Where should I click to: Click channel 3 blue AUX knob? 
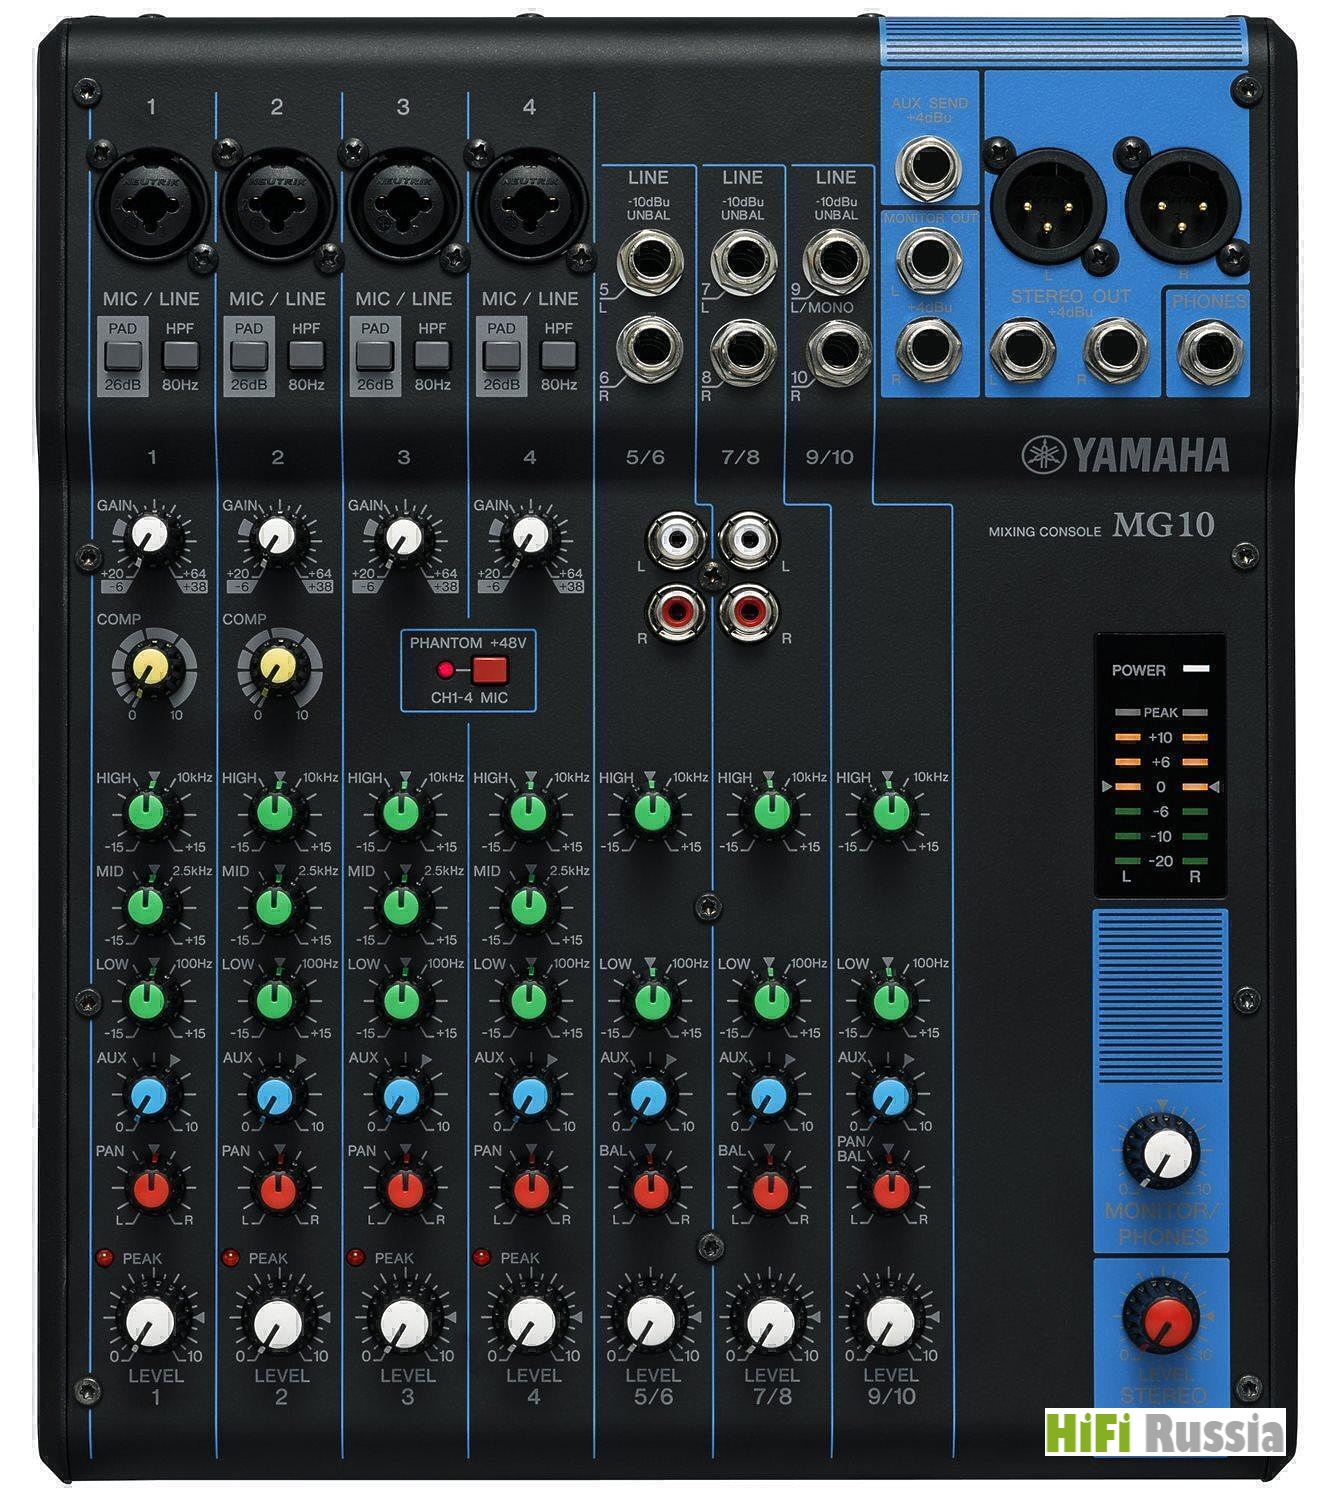(402, 1096)
